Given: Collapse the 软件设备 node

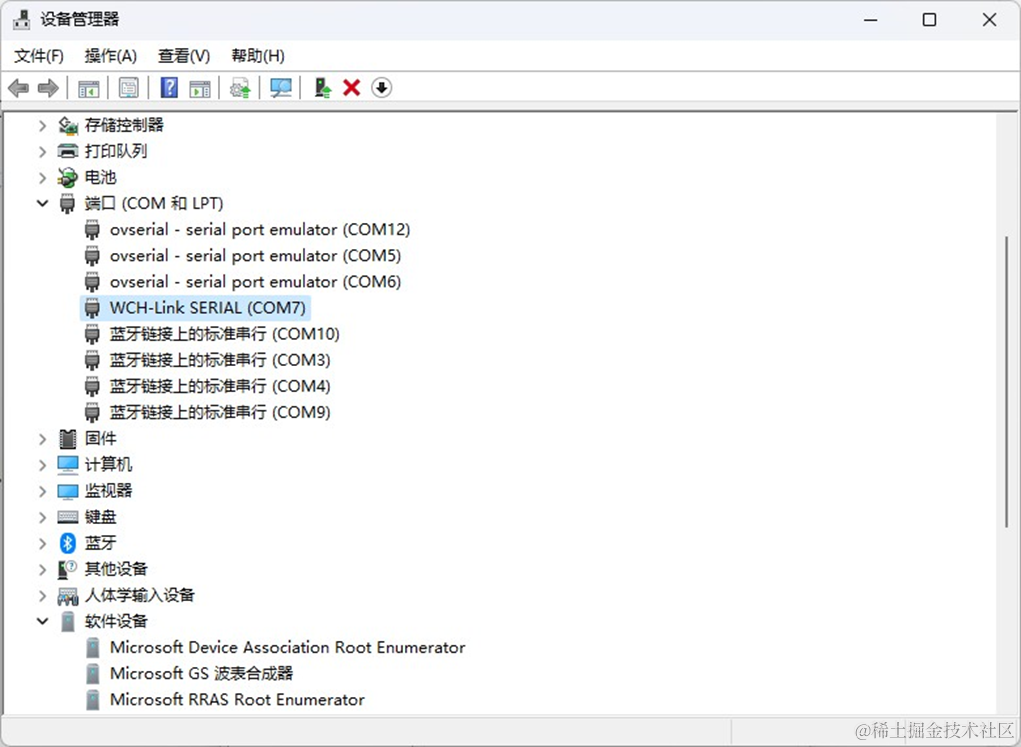Looking at the screenshot, I should pos(42,621).
